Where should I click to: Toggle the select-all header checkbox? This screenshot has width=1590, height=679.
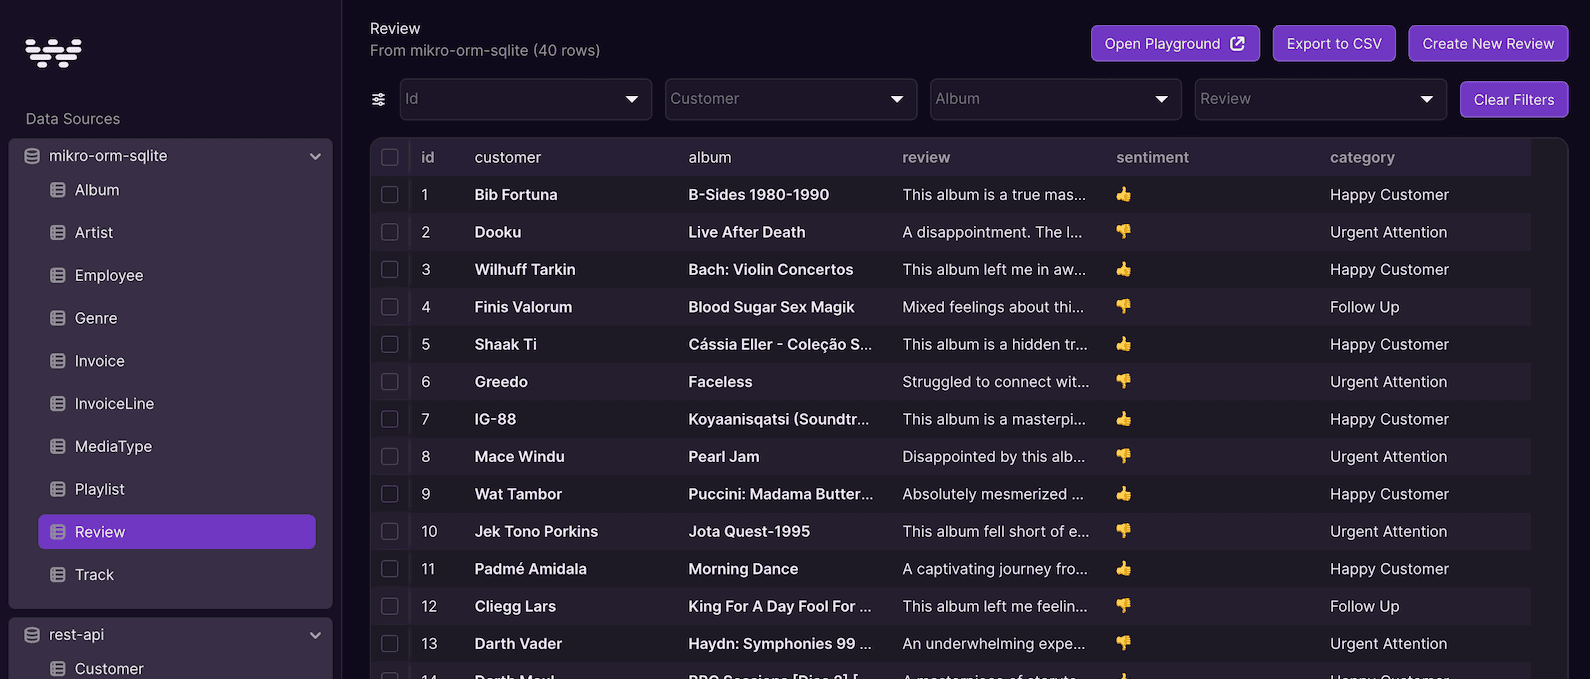[x=390, y=158]
